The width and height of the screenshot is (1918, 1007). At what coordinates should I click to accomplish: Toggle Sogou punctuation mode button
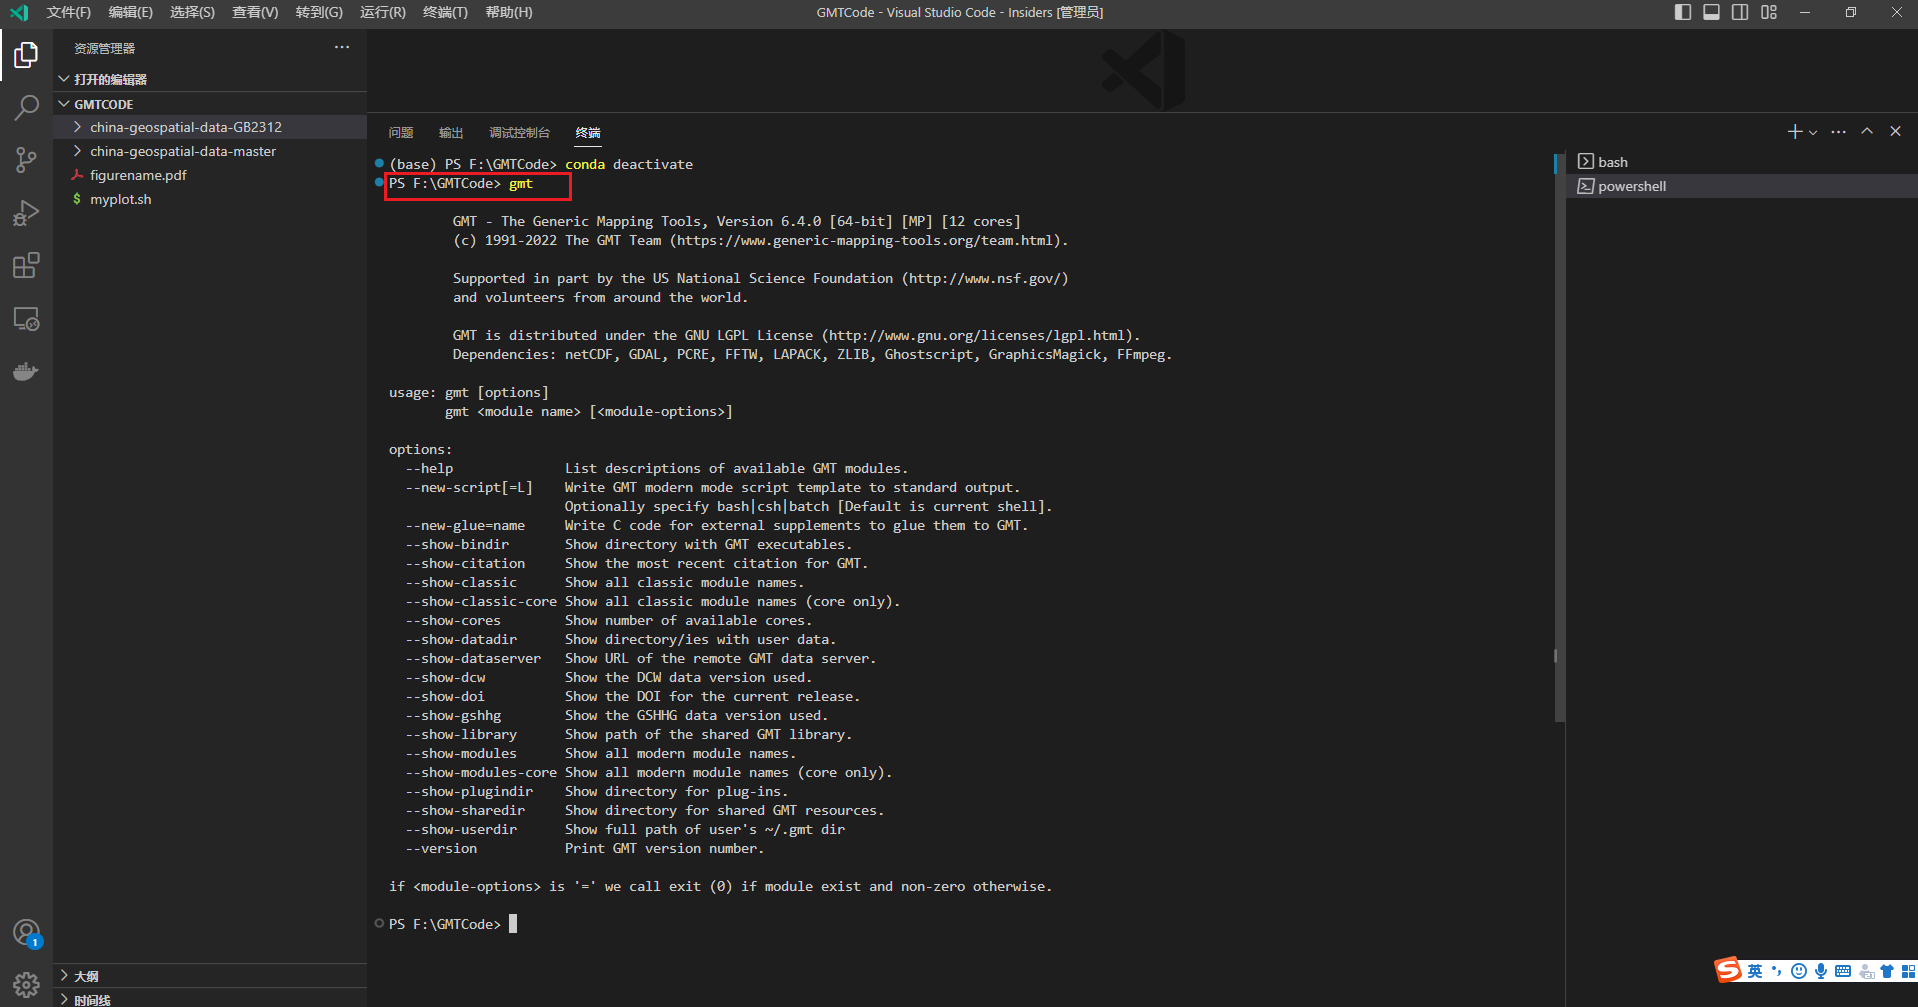tap(1777, 971)
